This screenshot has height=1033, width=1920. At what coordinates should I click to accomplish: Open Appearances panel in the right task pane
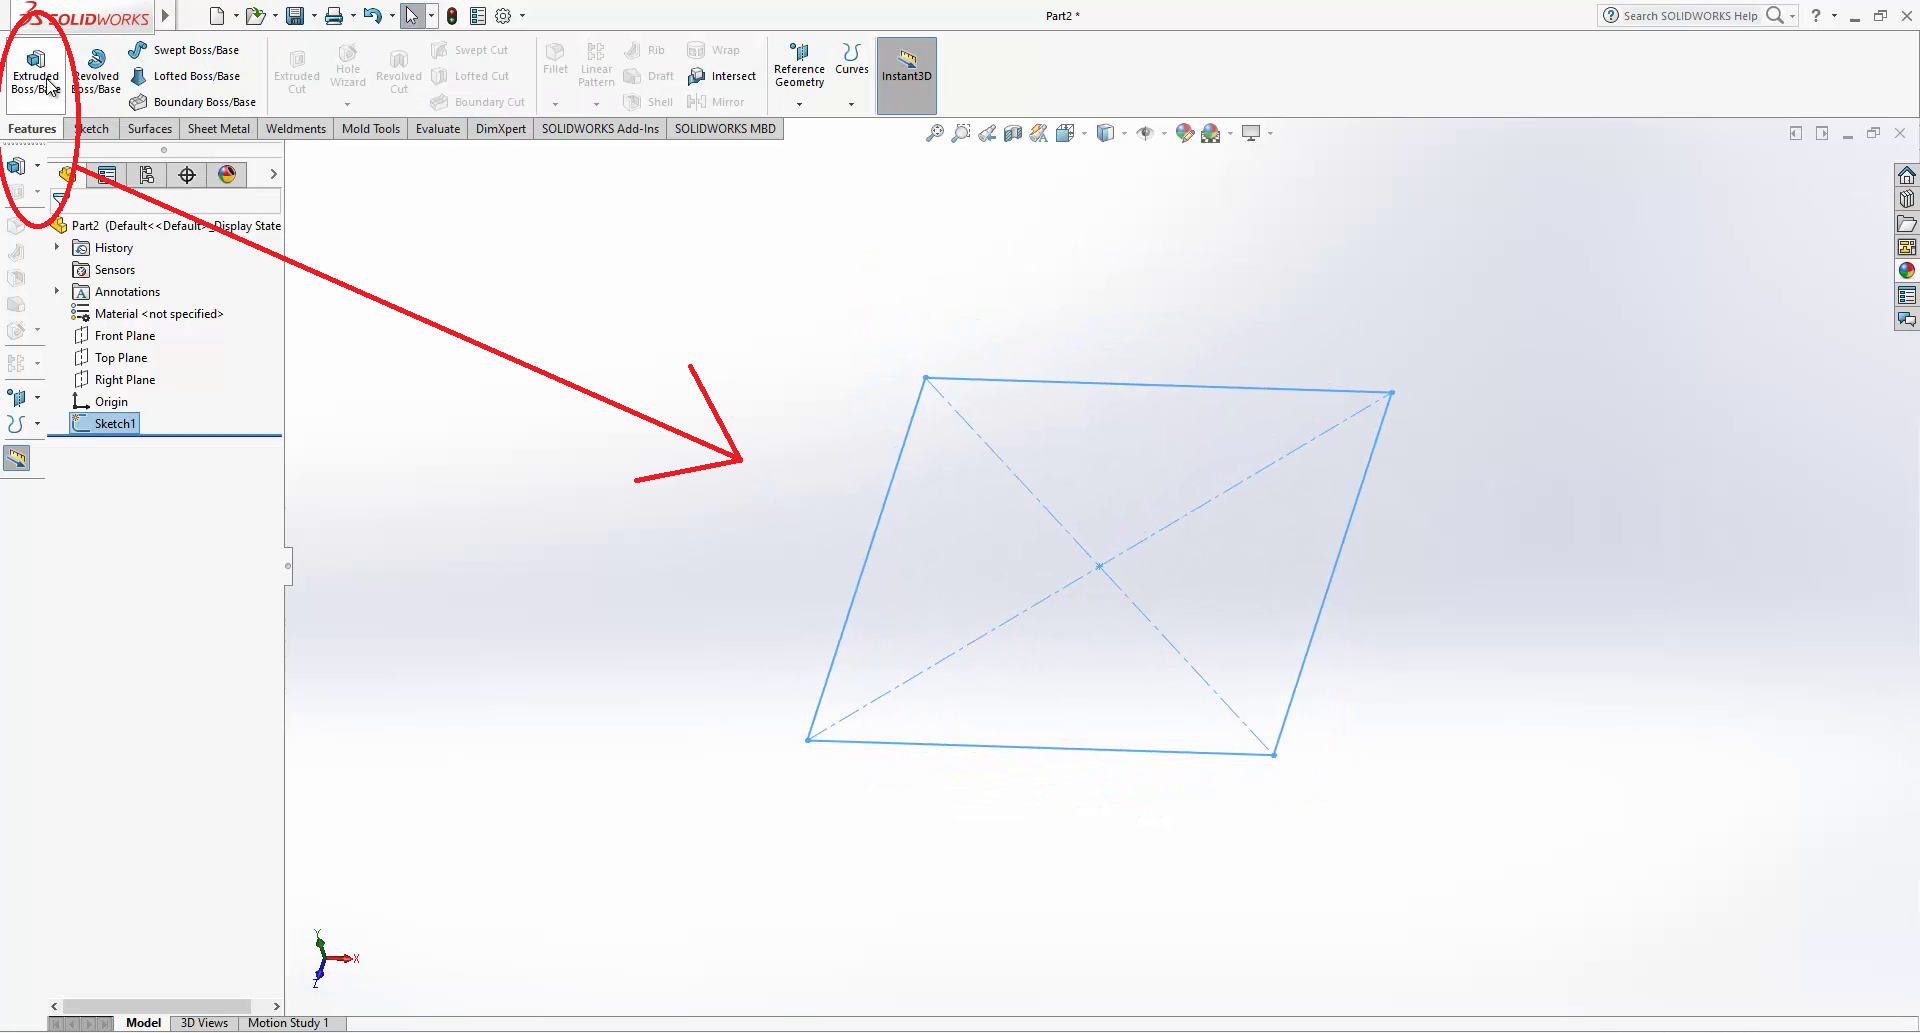[1907, 271]
